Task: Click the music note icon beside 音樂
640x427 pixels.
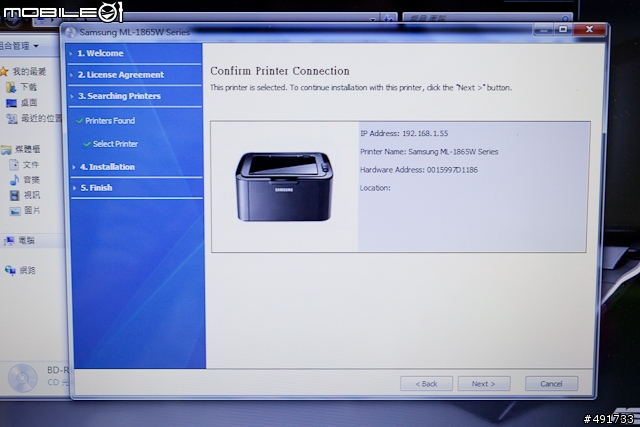Action: pyautogui.click(x=14, y=180)
